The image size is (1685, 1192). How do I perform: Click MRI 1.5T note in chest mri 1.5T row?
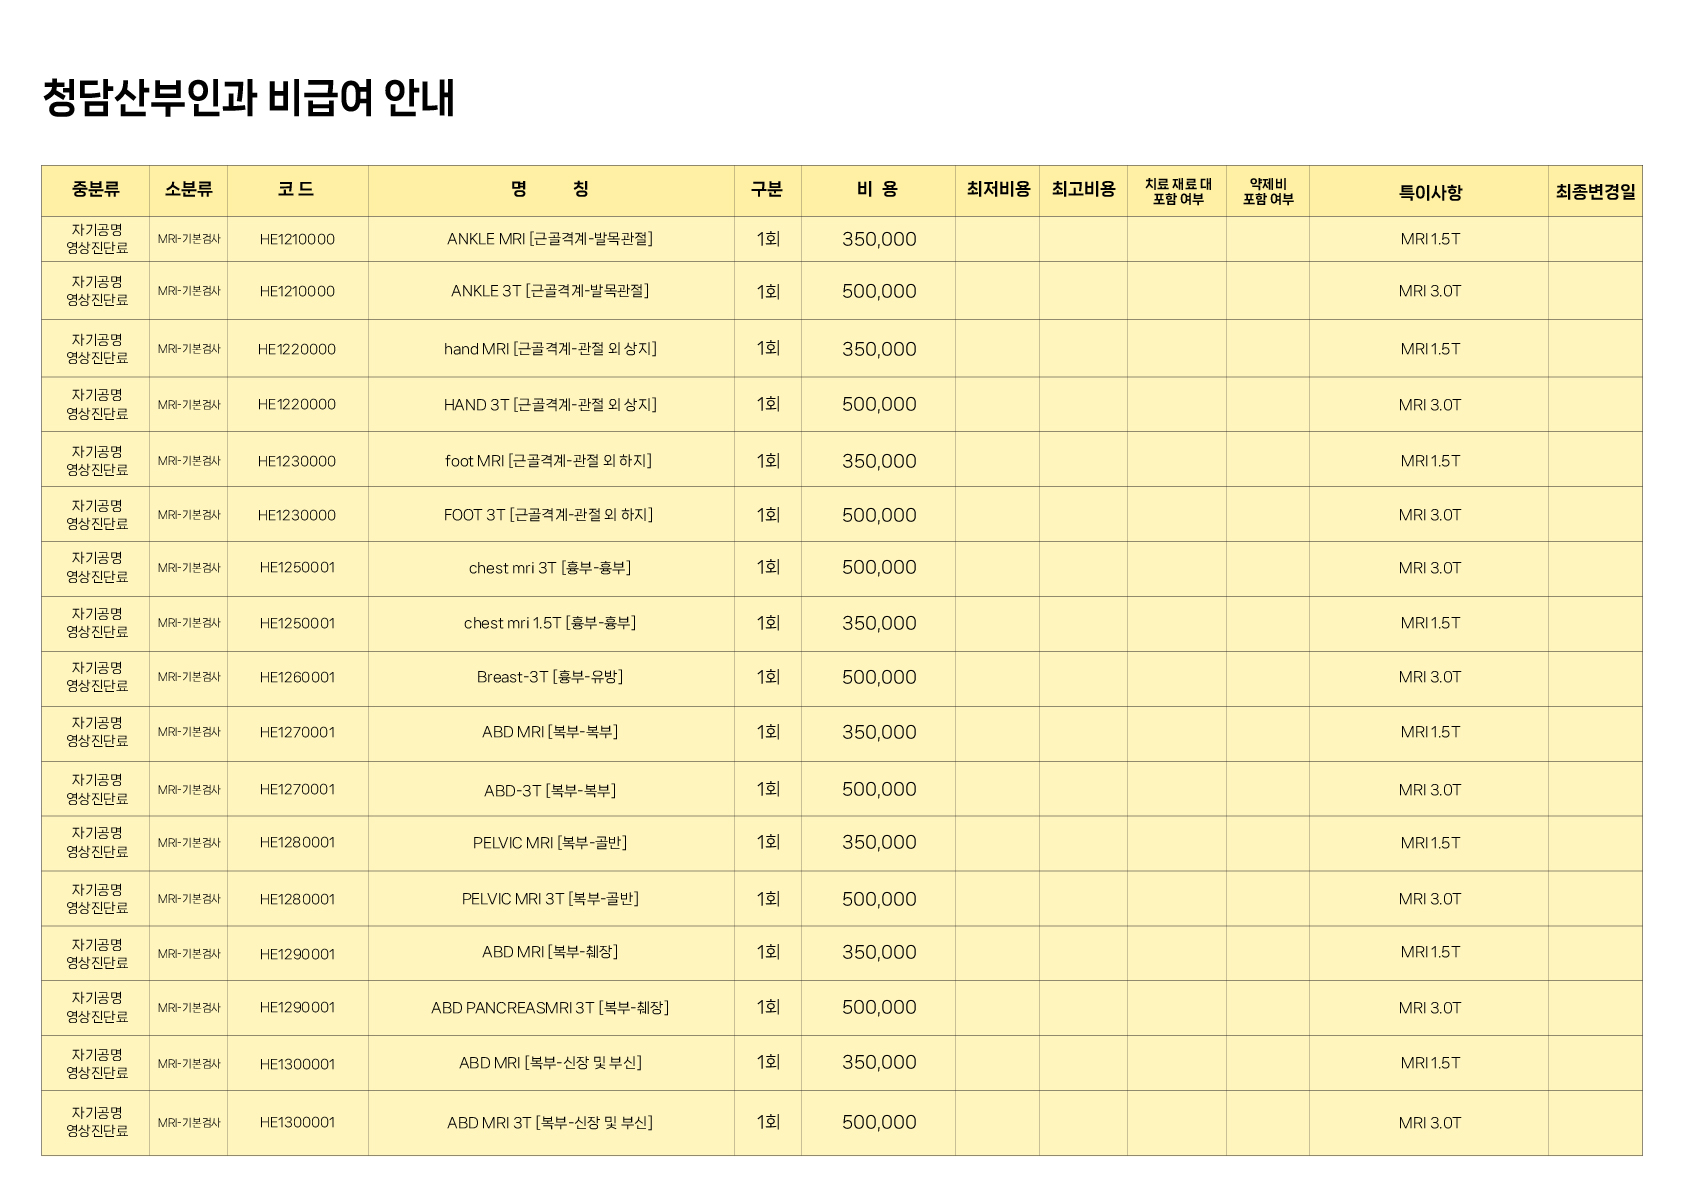coord(1430,623)
